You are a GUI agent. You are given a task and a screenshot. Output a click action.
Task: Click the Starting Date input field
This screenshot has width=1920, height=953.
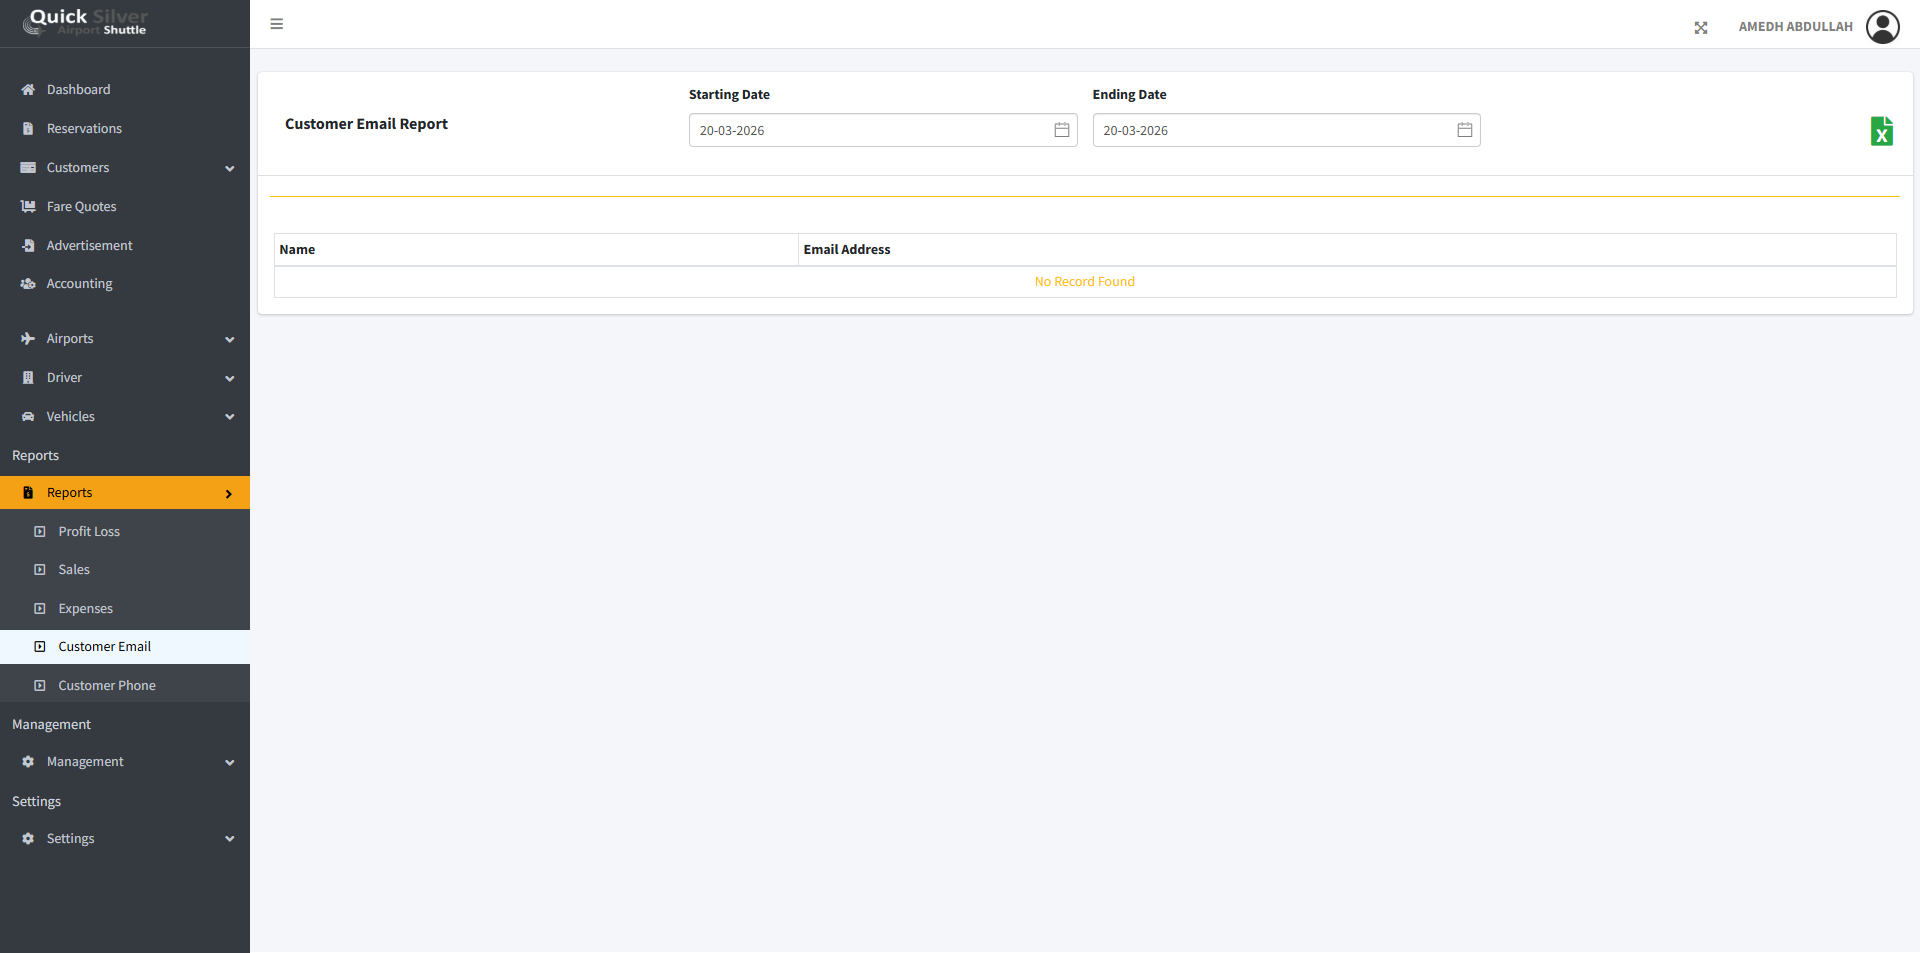coord(865,131)
